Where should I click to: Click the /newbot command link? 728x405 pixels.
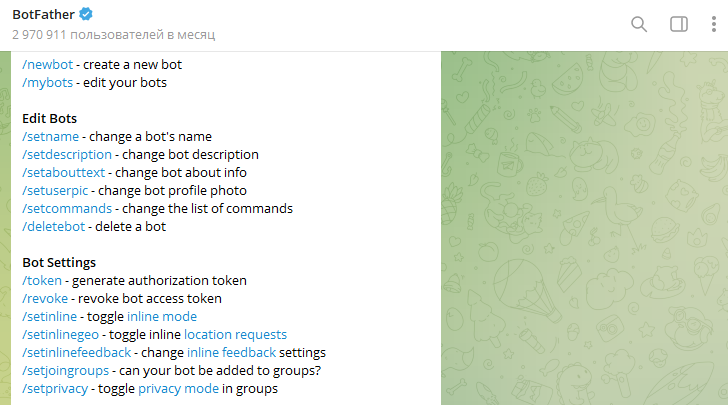point(47,65)
